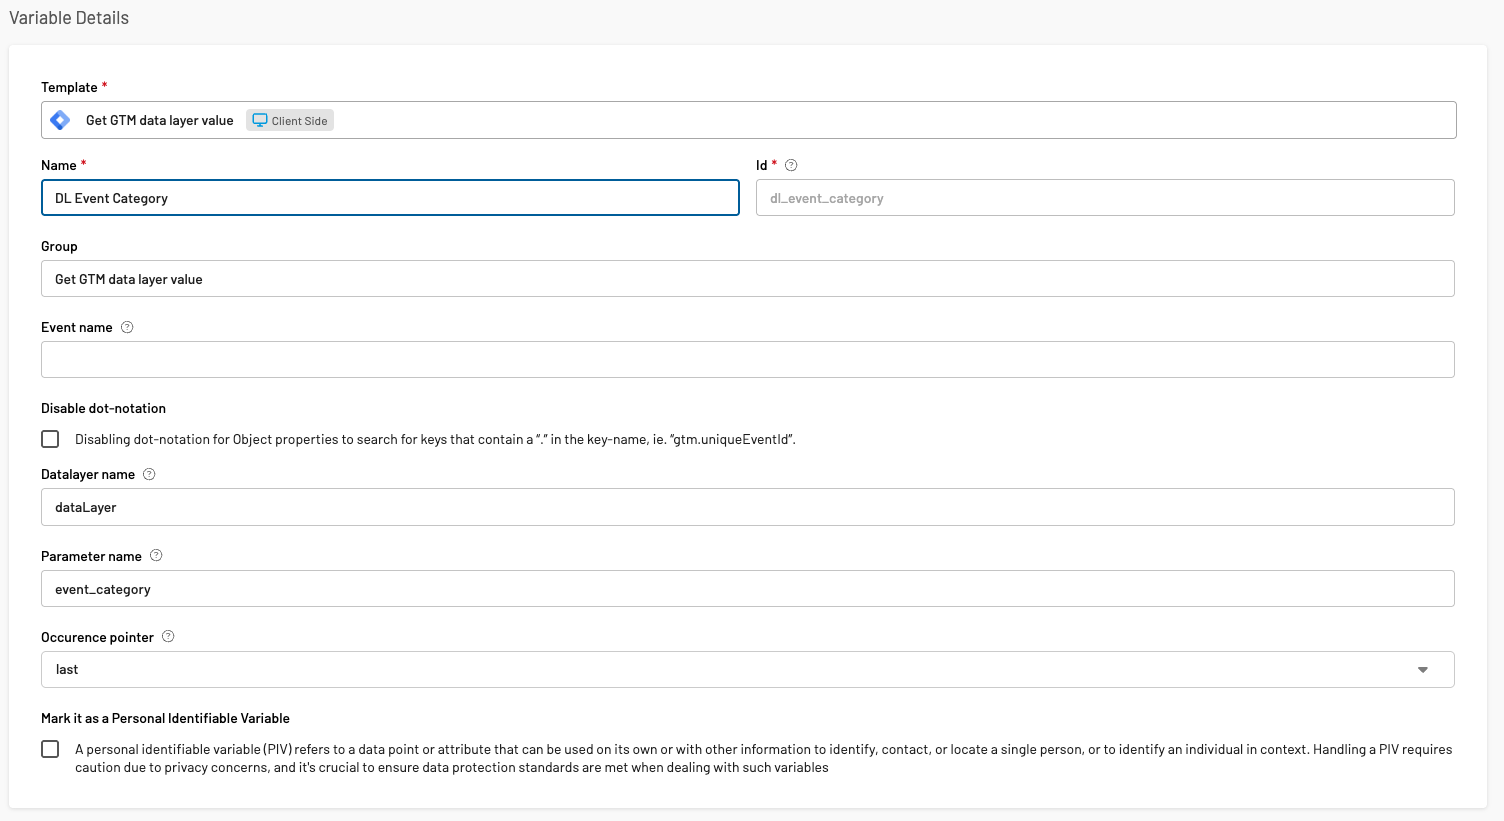Click the empty Event name input
The image size is (1504, 821).
click(747, 360)
